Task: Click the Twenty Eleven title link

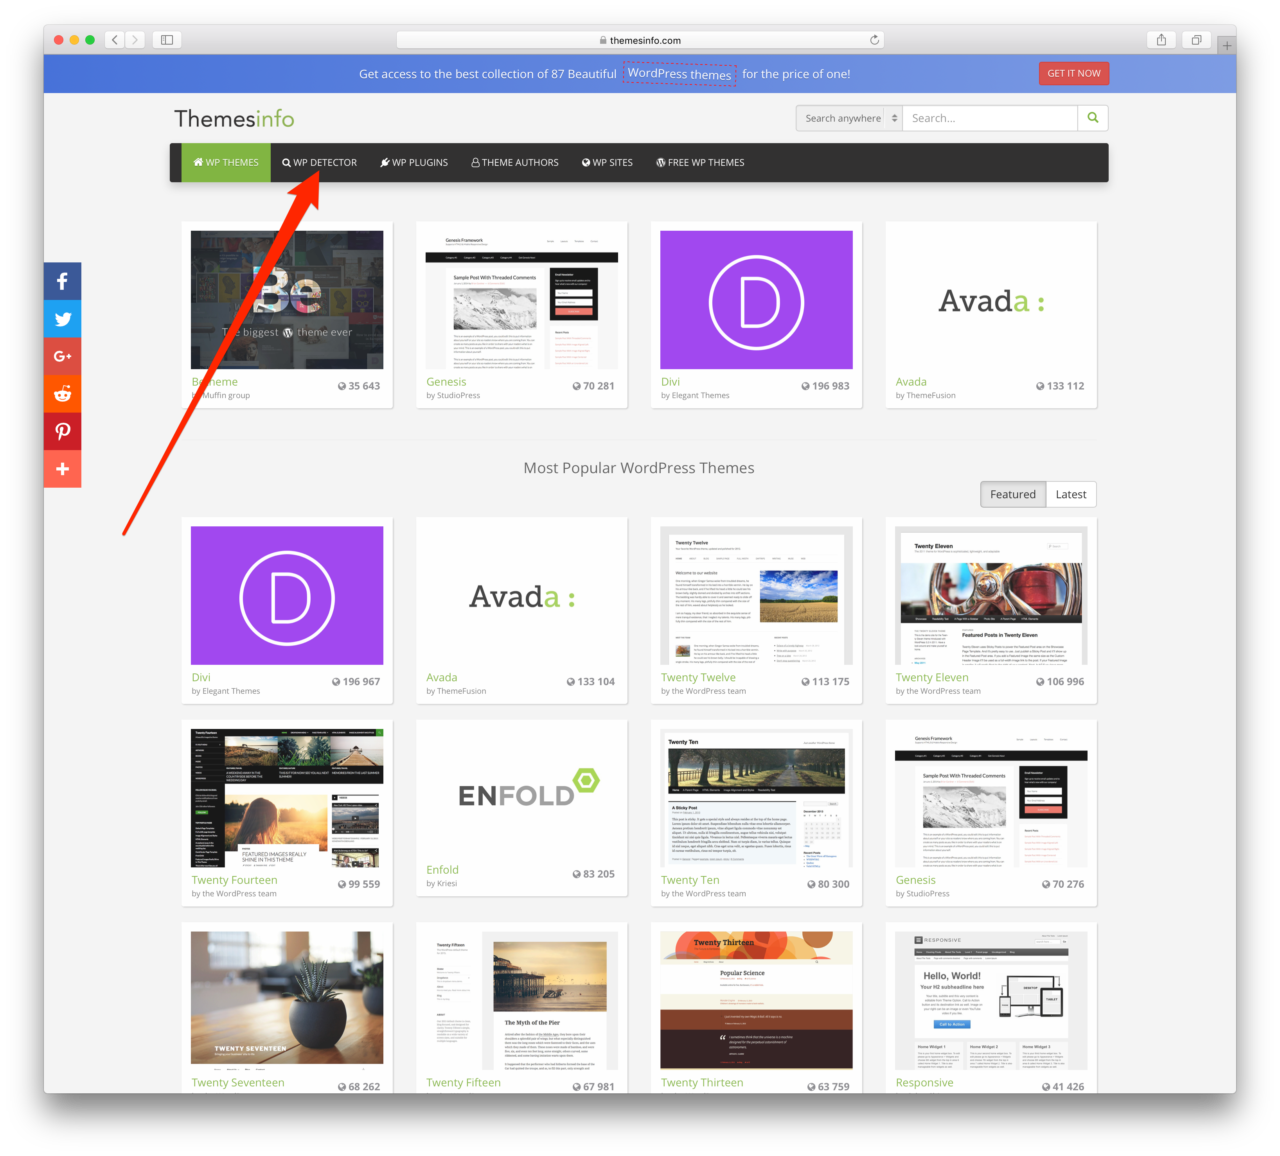Action: coord(932,677)
